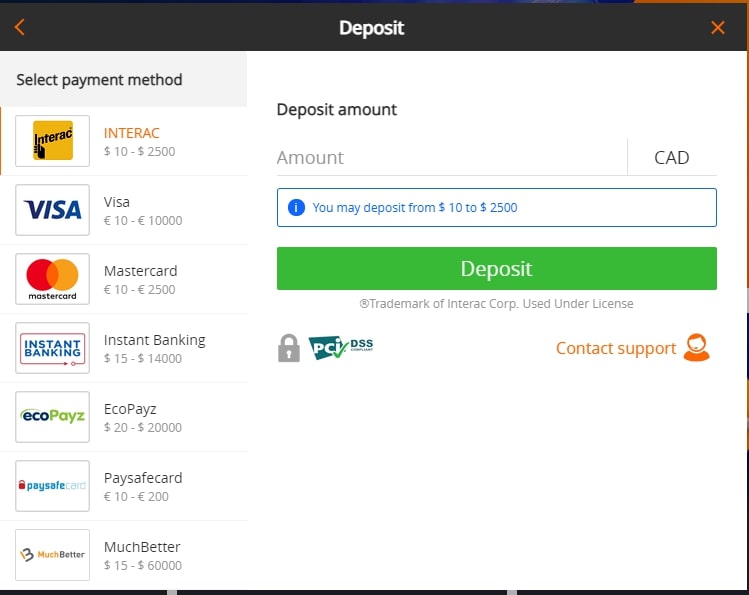Open the PCI DSS compliance badge
Screen dimensions: 749x595
(x=341, y=347)
